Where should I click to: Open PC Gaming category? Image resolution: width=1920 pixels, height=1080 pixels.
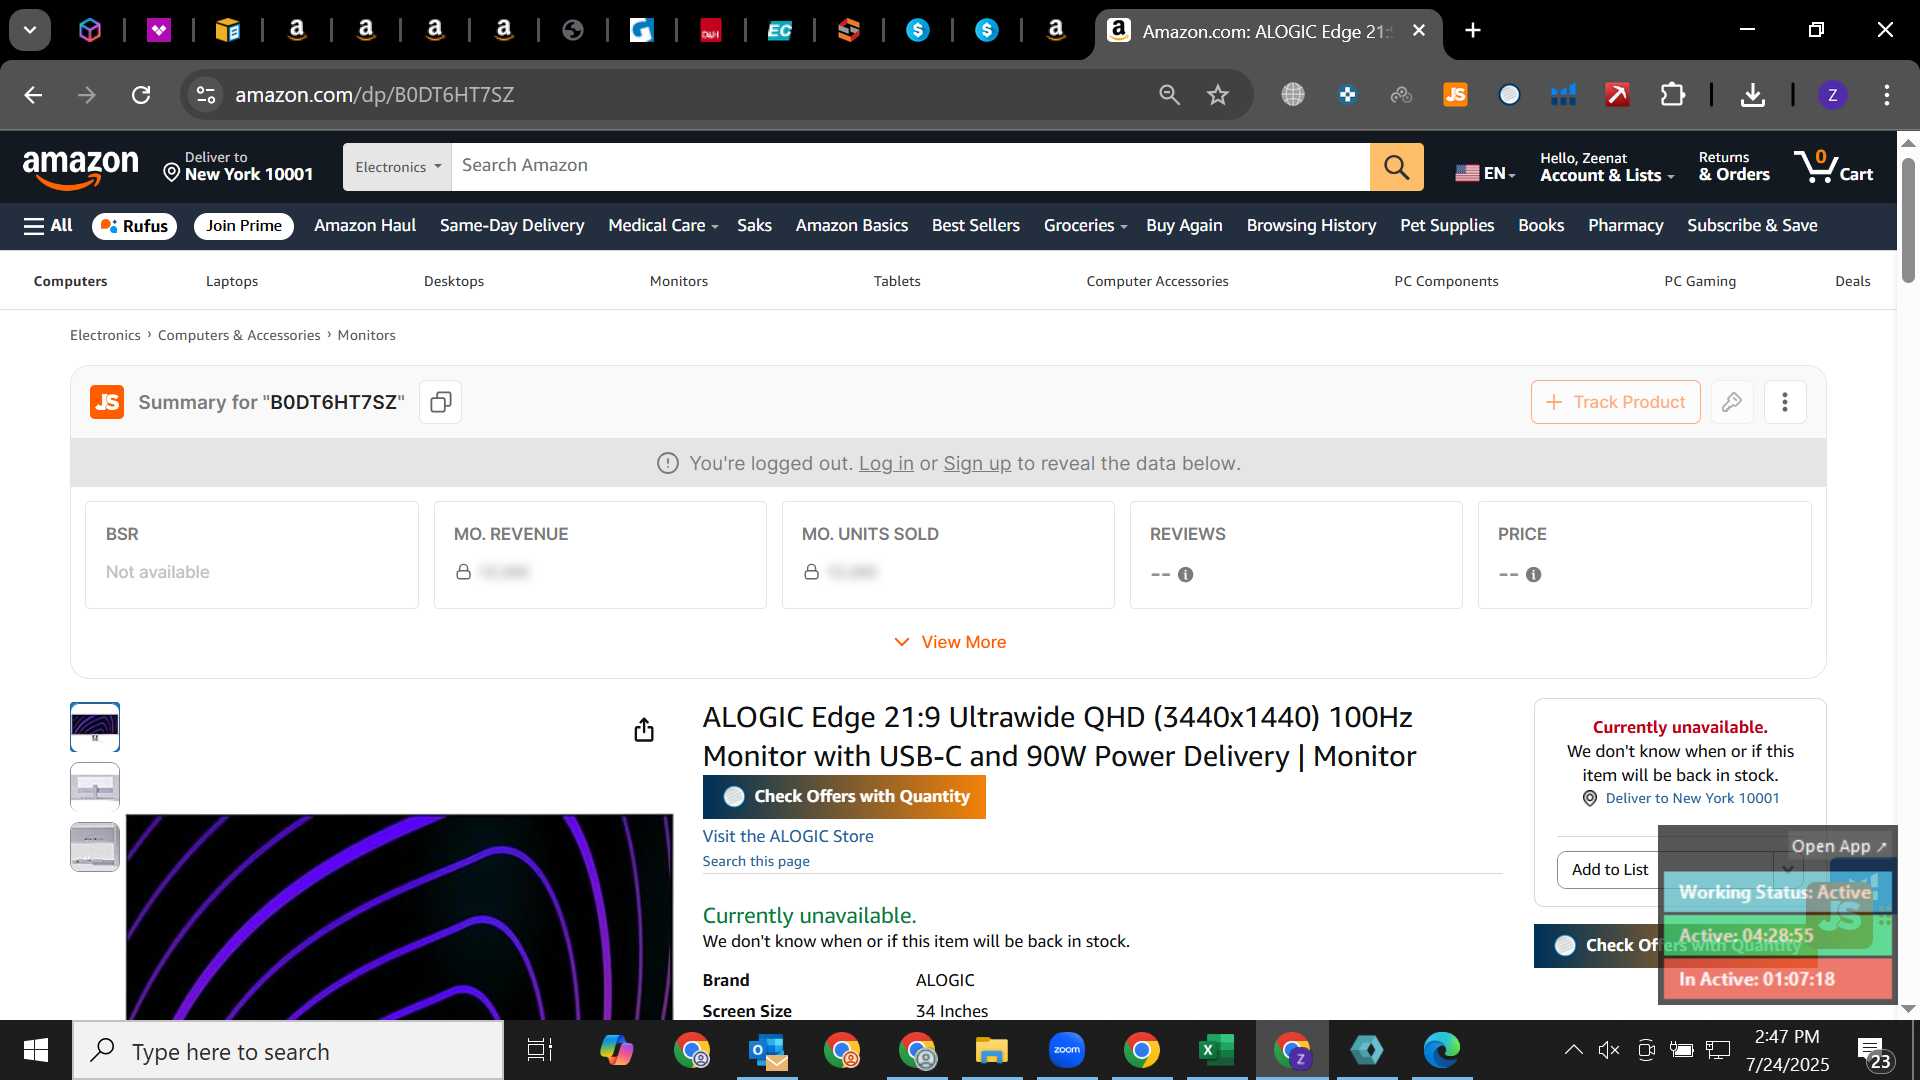tap(1699, 281)
